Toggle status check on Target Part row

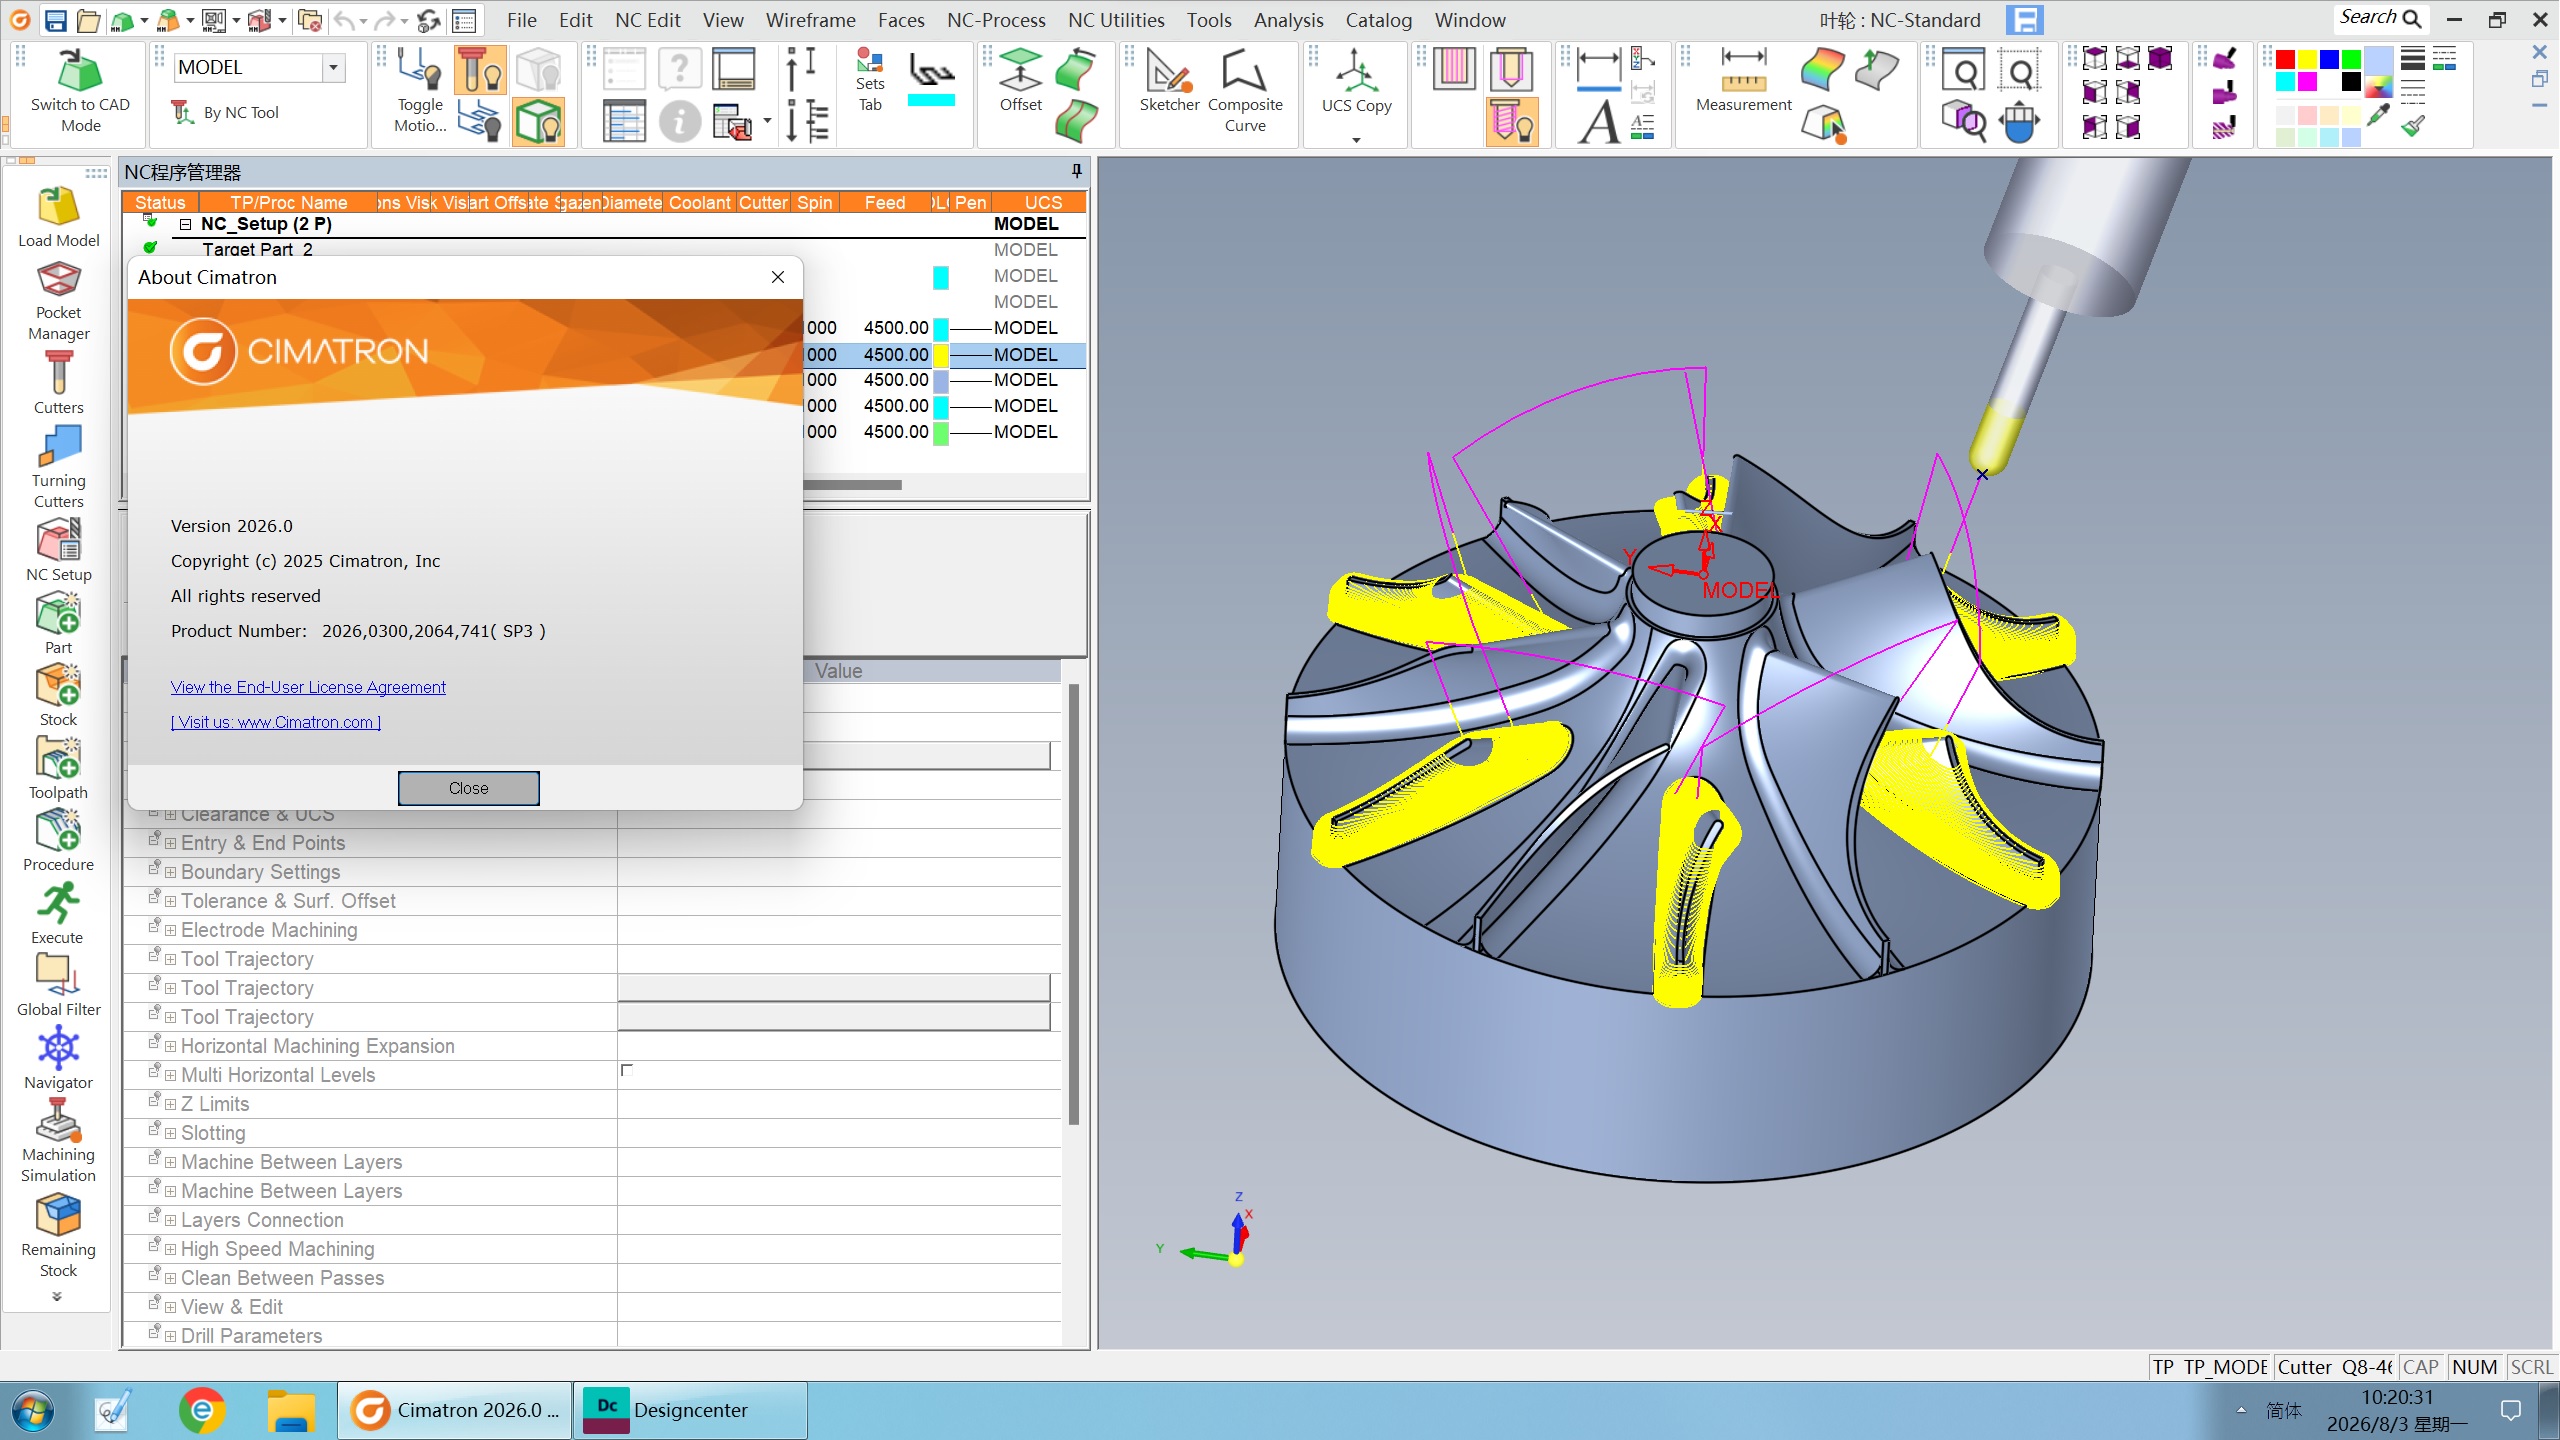pos(150,247)
